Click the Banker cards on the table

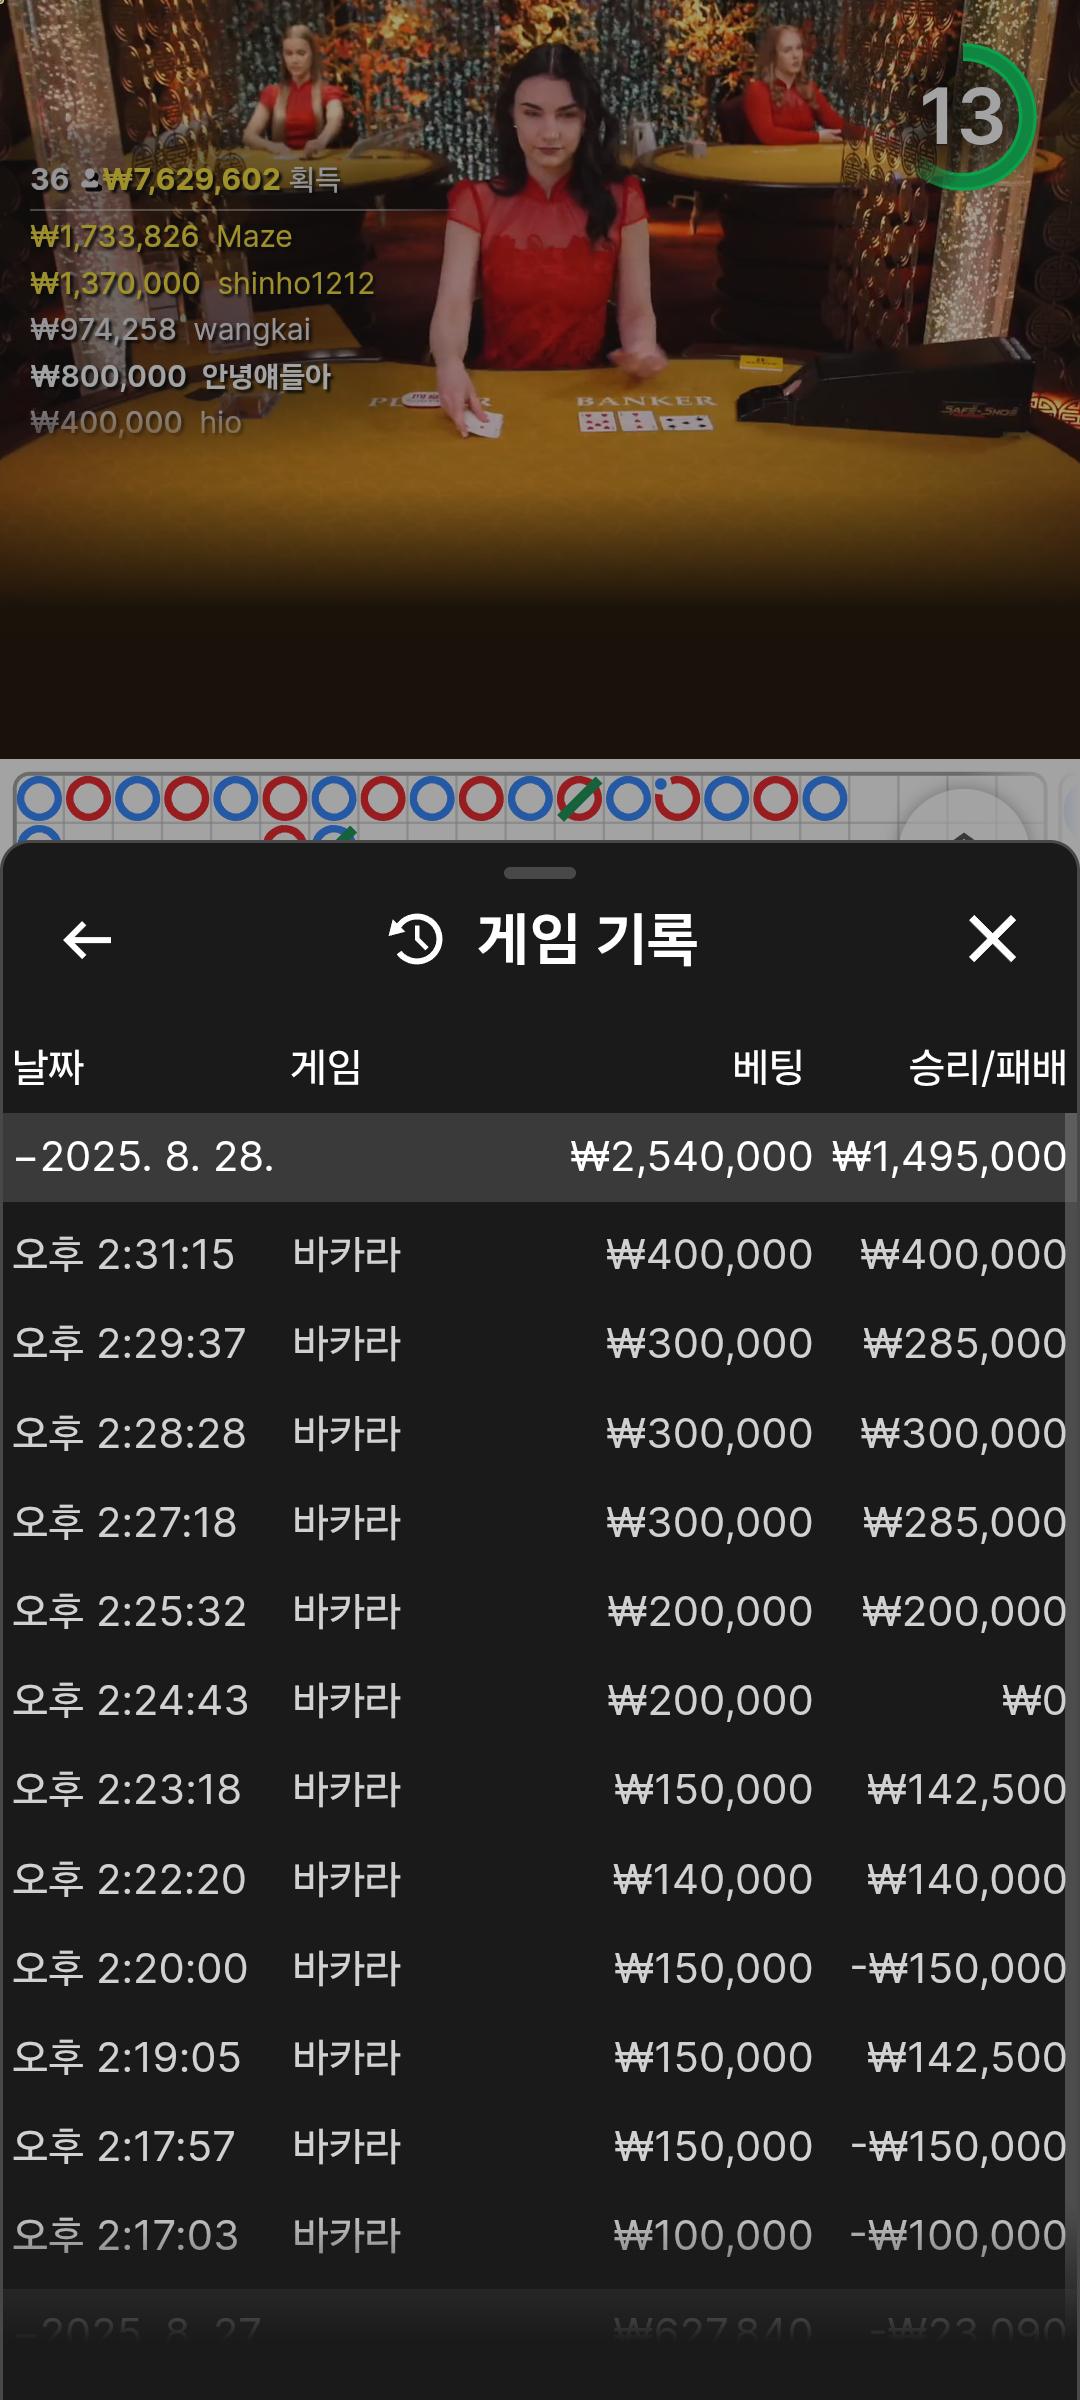click(x=645, y=420)
